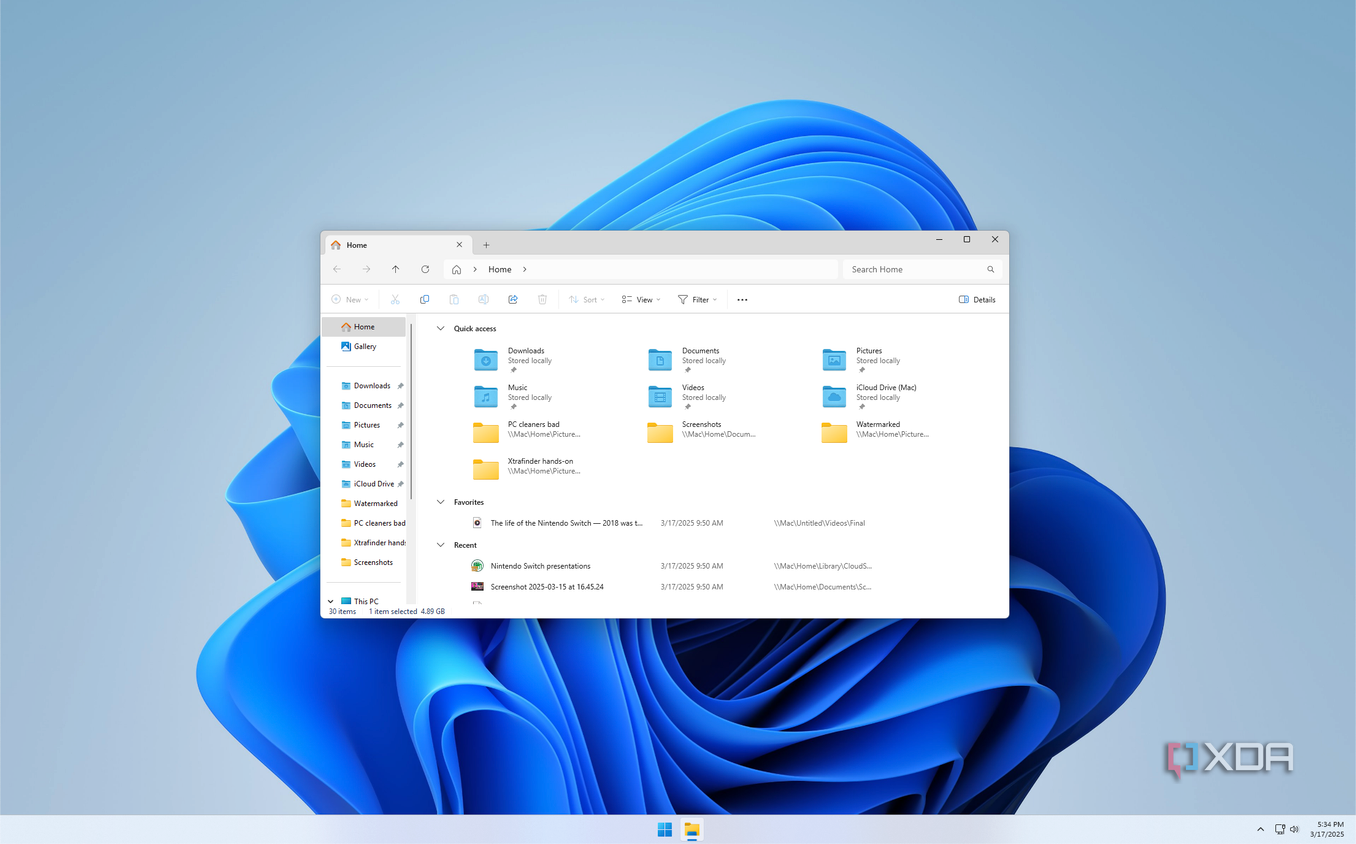Viewport: 1356px width, 844px height.
Task: Collapse the Recent section
Action: (x=441, y=545)
